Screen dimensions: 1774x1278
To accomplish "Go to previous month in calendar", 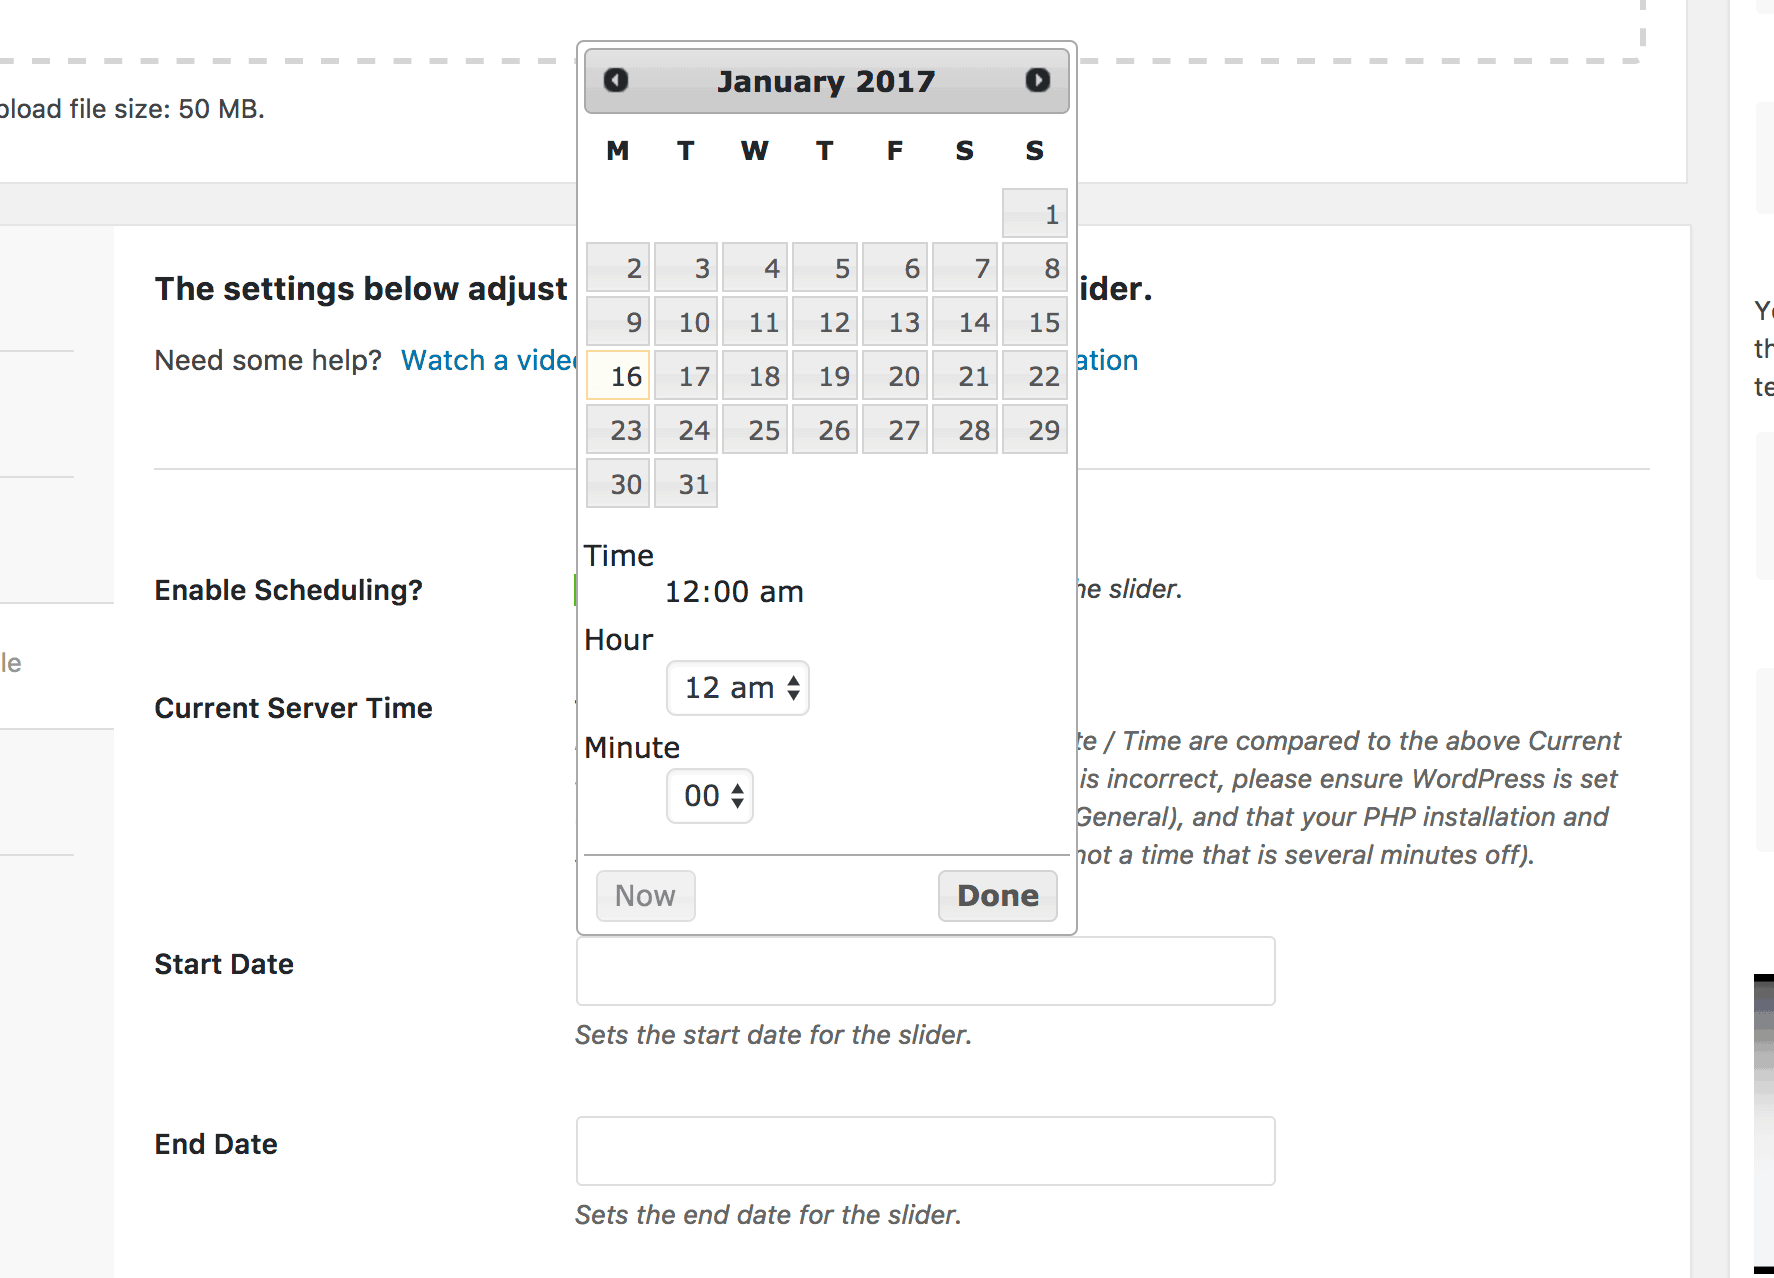I will 616,80.
